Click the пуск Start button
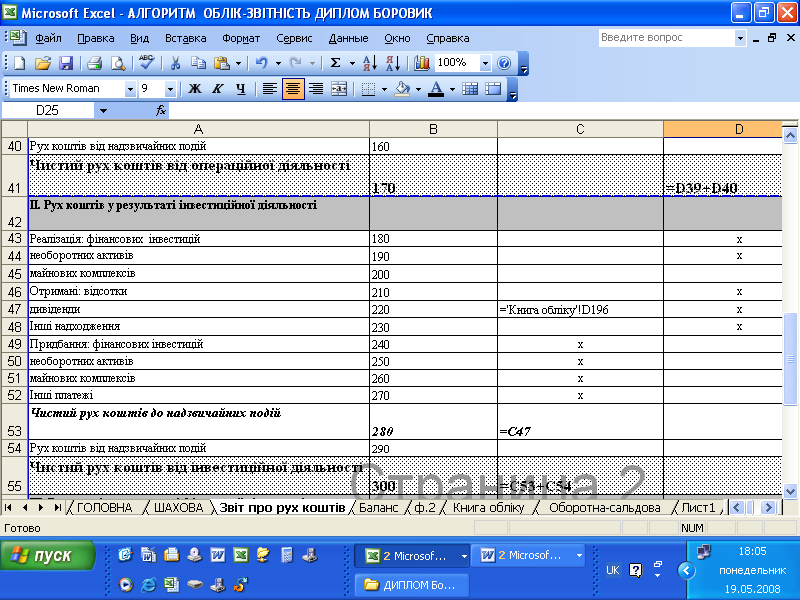Image resolution: width=800 pixels, height=600 pixels. (48, 555)
